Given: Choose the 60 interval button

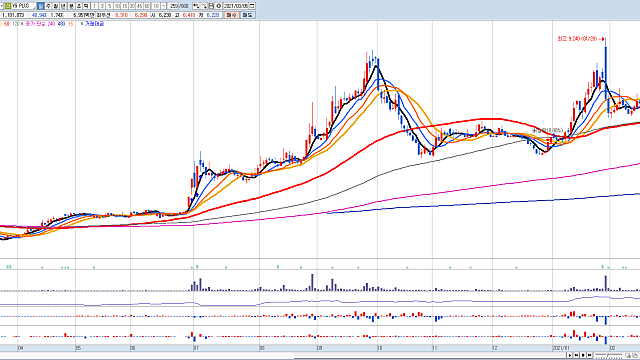Looking at the screenshot, I should pos(147,6).
